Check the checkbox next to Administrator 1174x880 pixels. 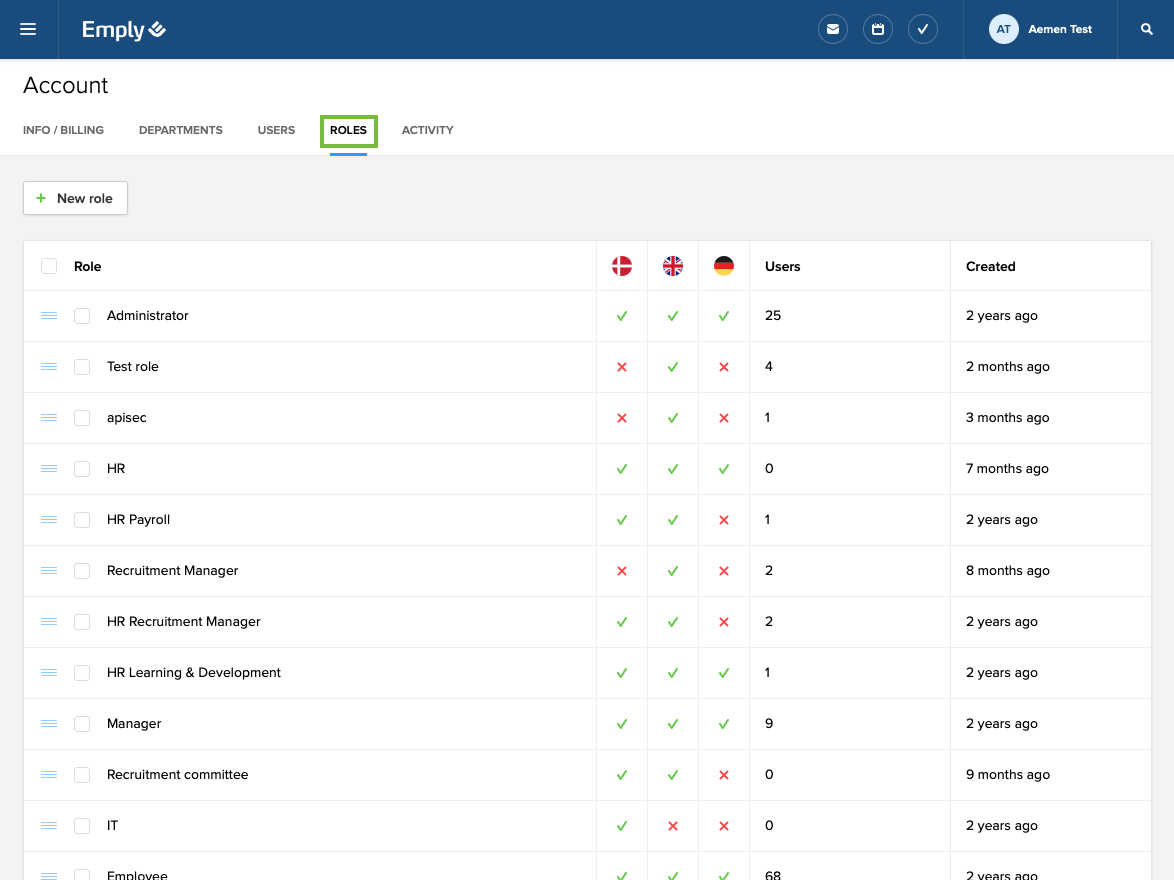(x=82, y=315)
